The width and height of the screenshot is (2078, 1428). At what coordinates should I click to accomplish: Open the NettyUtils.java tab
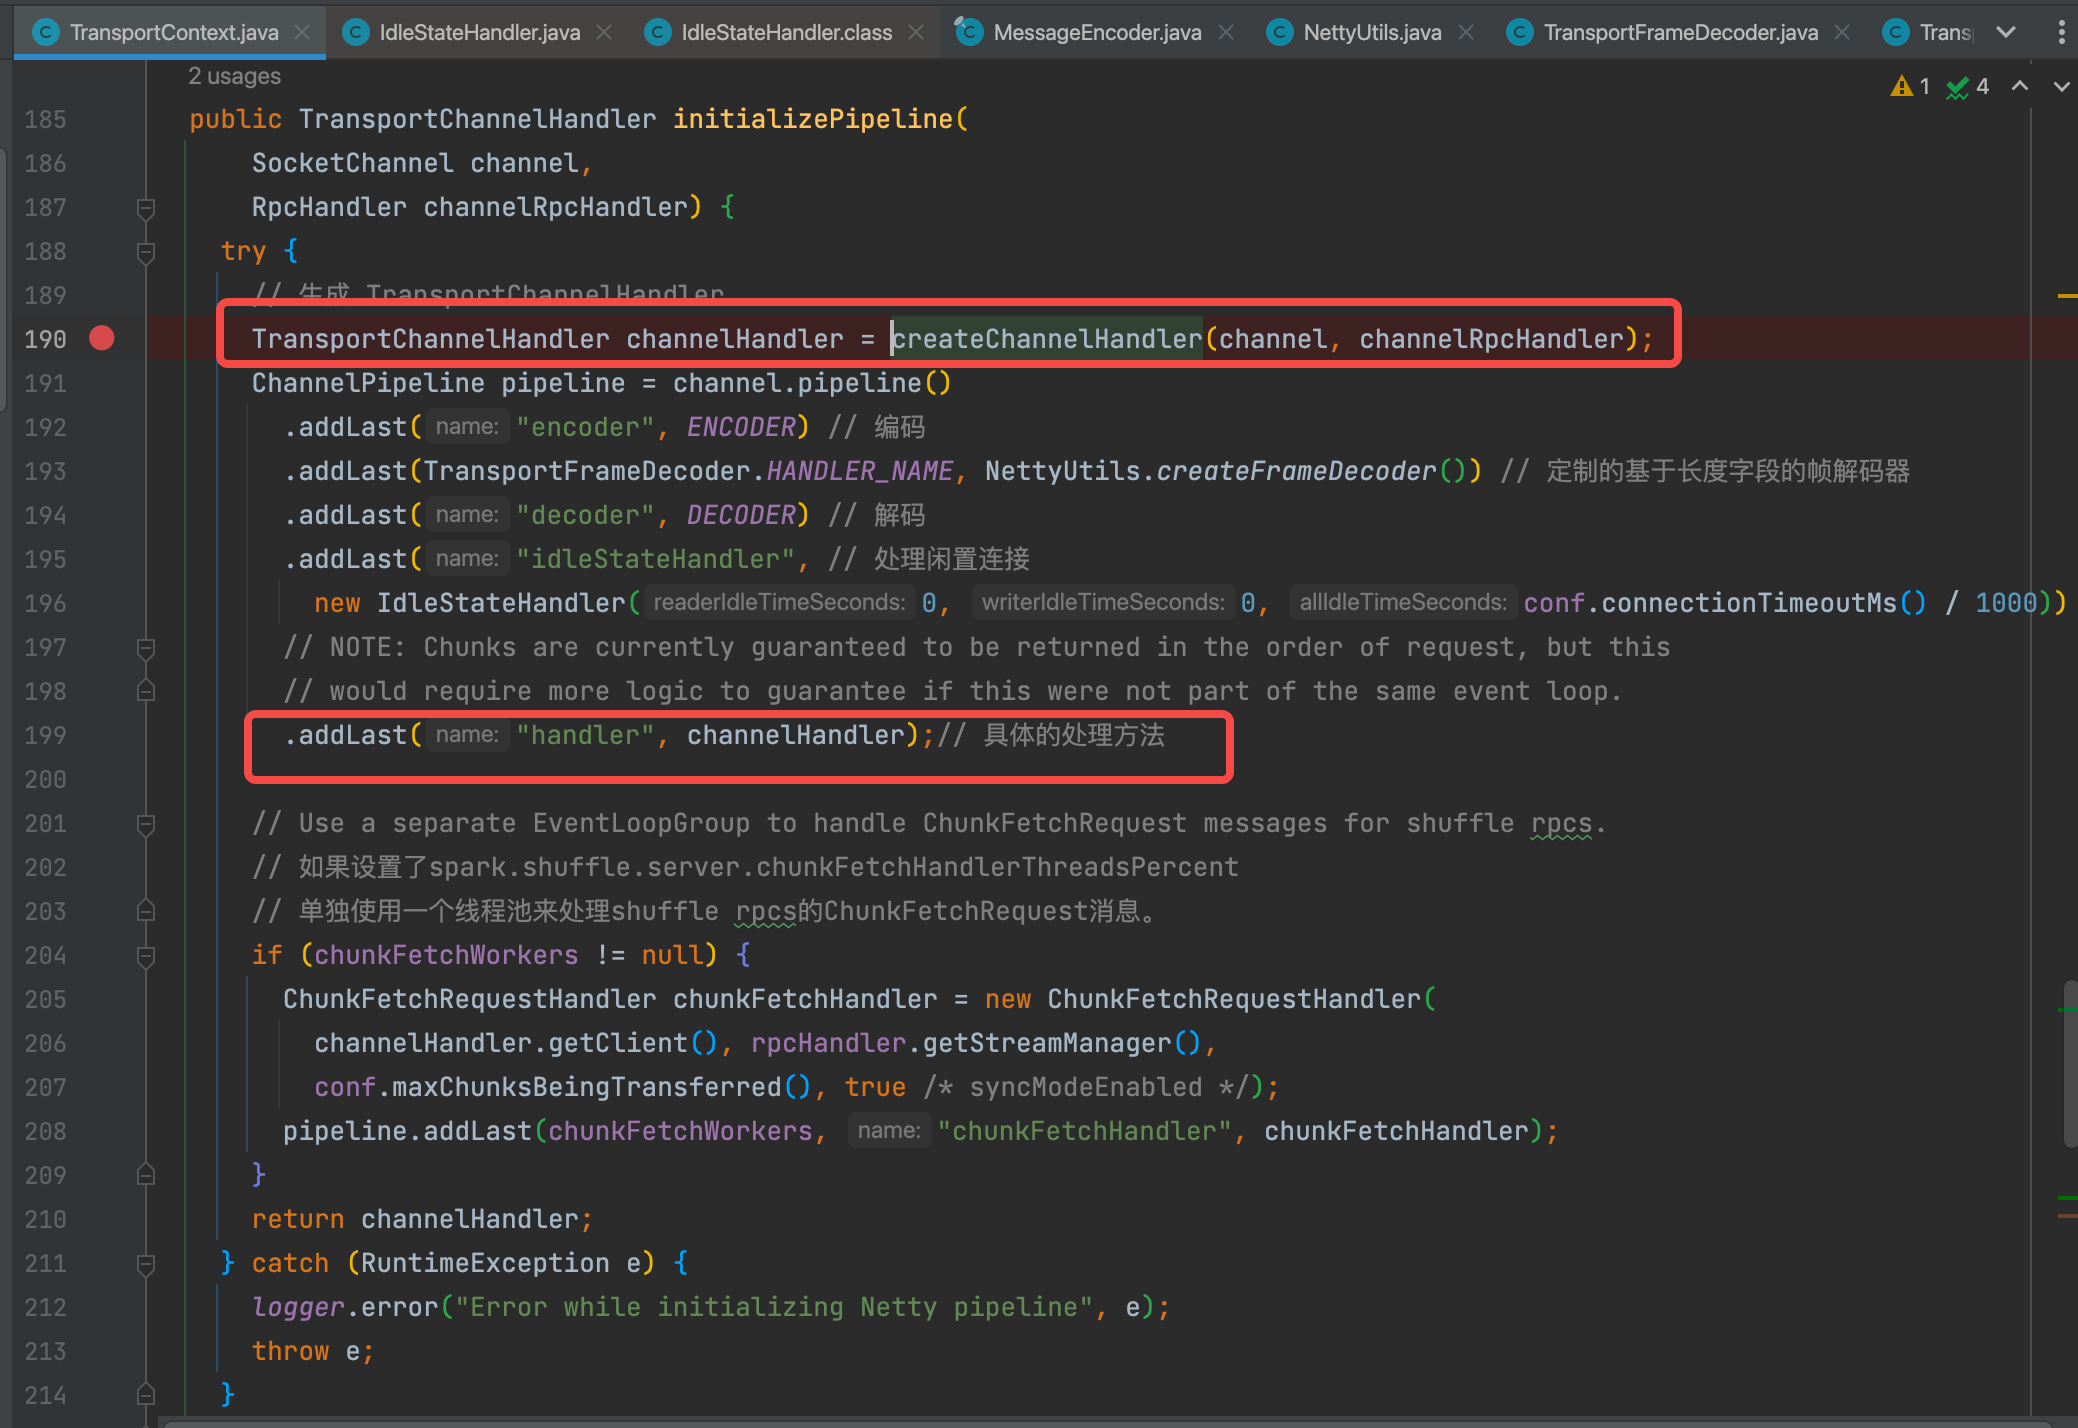[1372, 32]
